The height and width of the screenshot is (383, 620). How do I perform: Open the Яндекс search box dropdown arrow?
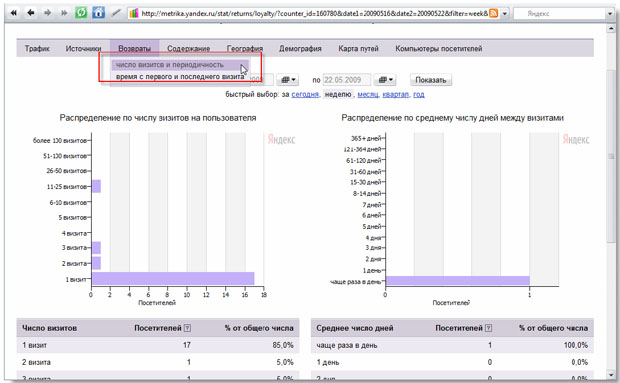(609, 13)
